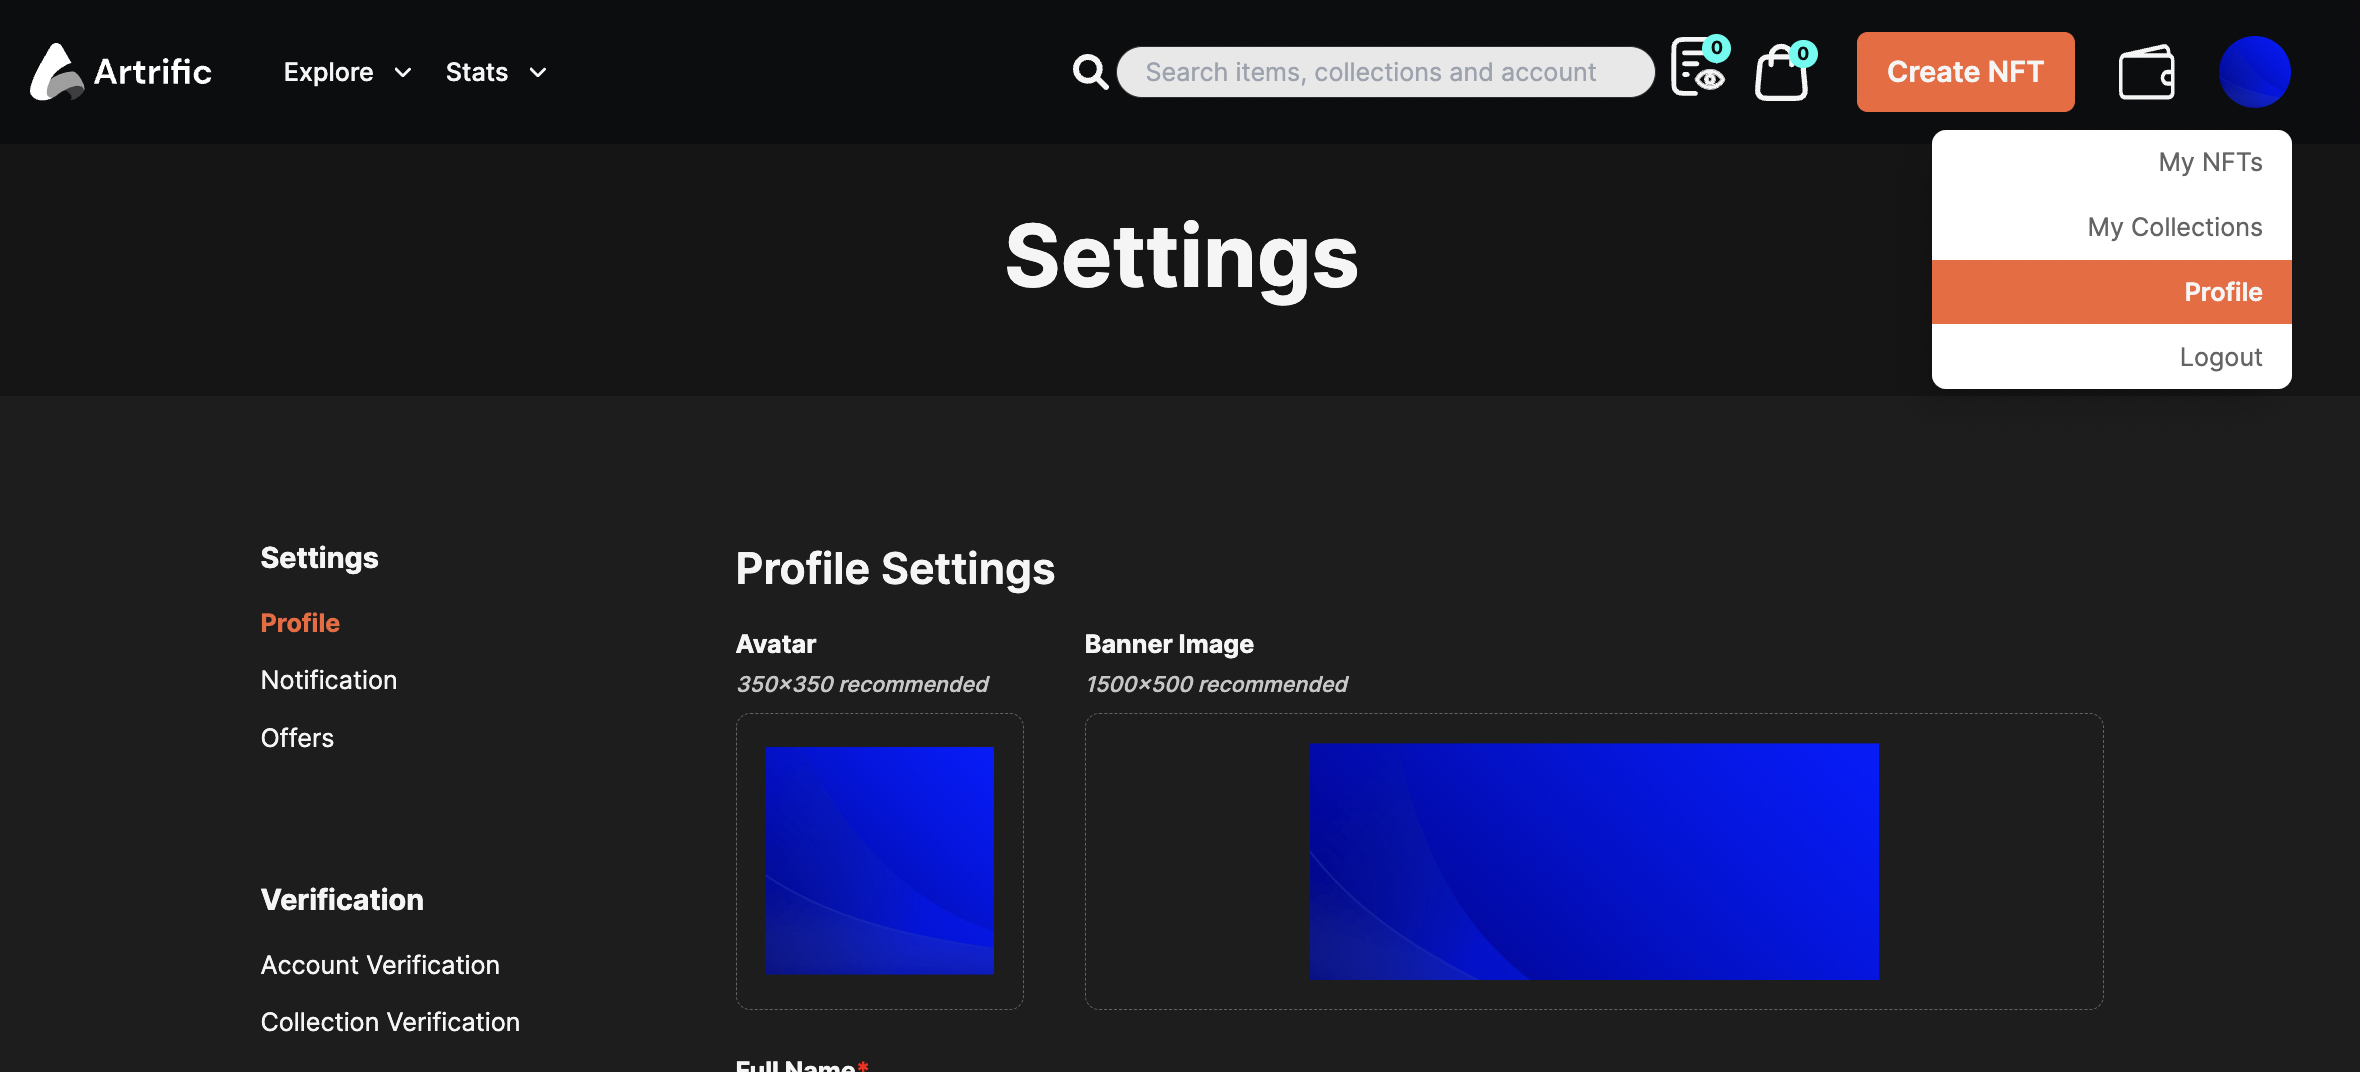Click the search magnifier icon

[1089, 72]
